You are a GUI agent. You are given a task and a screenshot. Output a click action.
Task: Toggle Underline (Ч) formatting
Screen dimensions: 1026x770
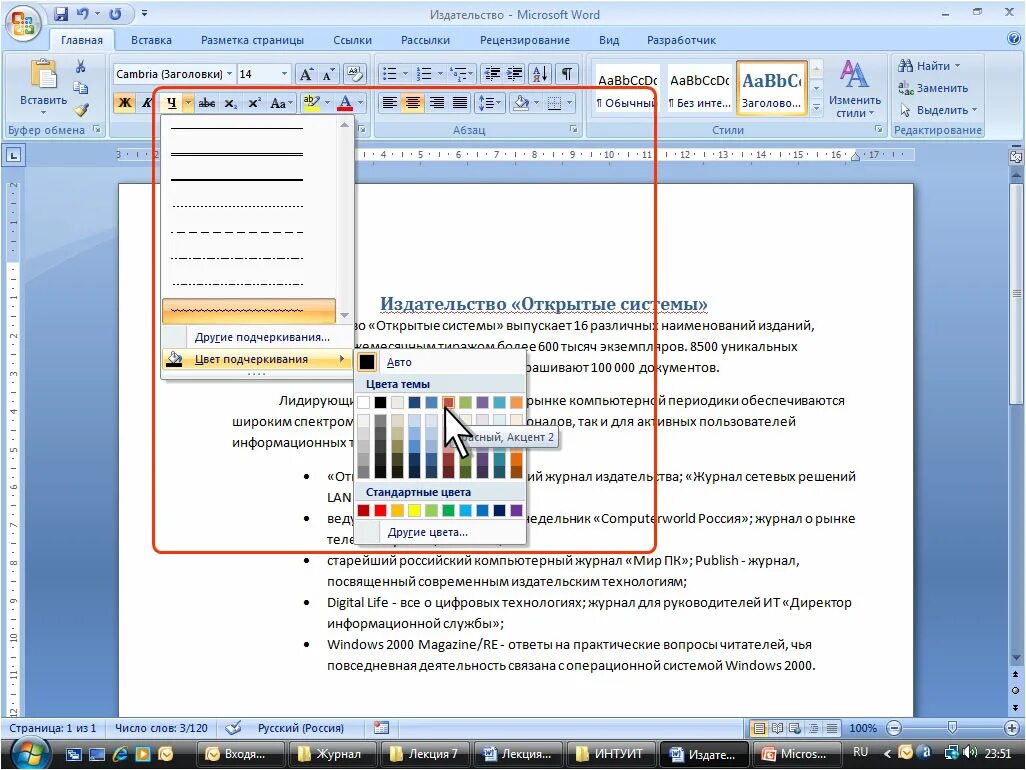(171, 103)
